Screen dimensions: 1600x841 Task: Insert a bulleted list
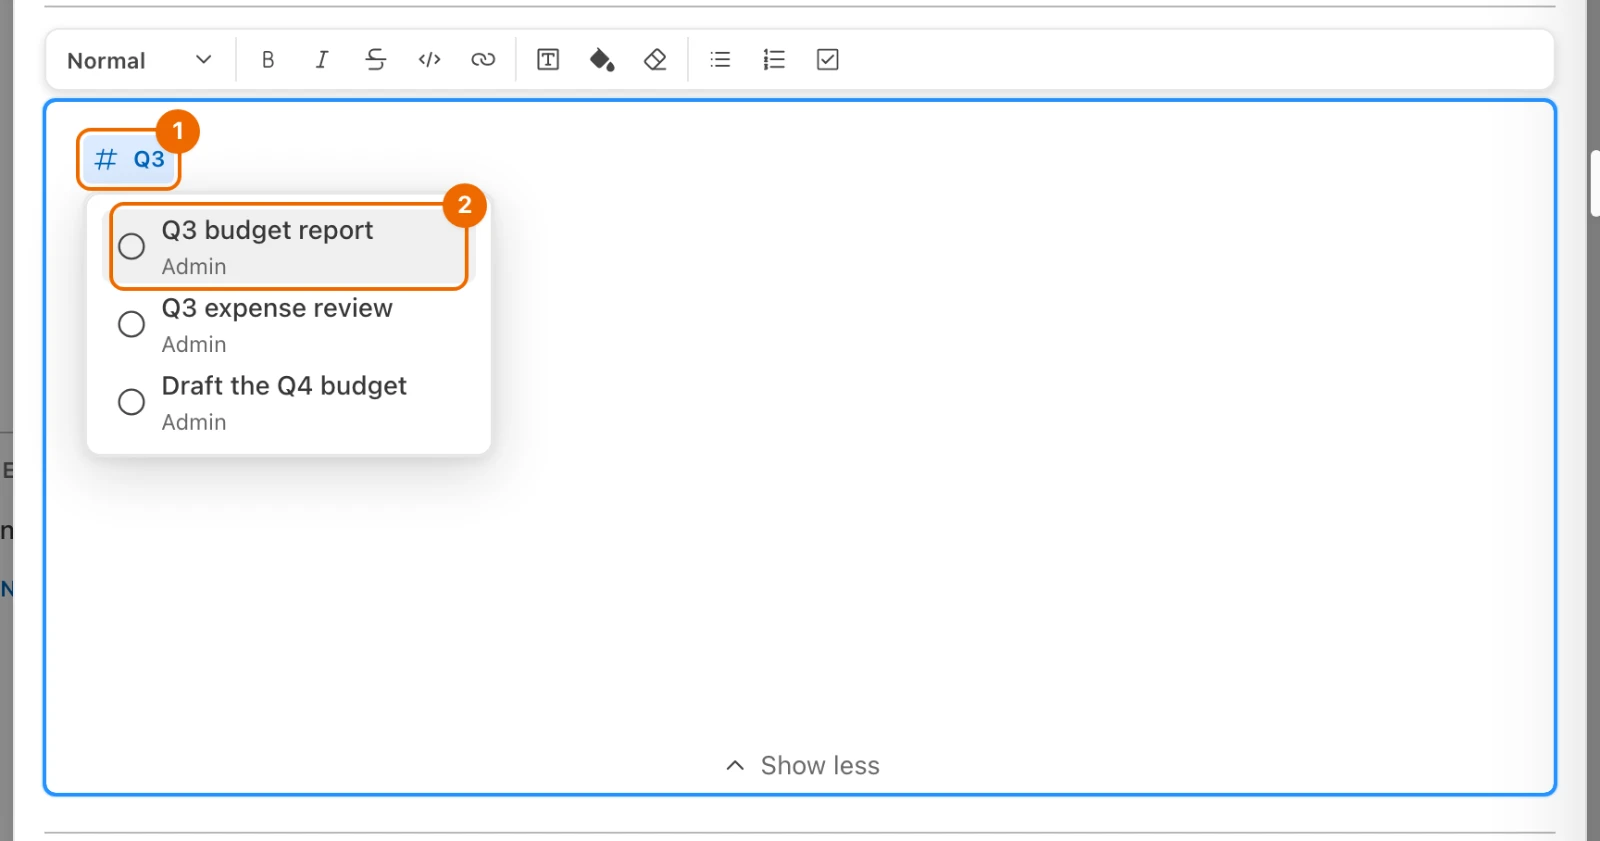click(x=720, y=60)
